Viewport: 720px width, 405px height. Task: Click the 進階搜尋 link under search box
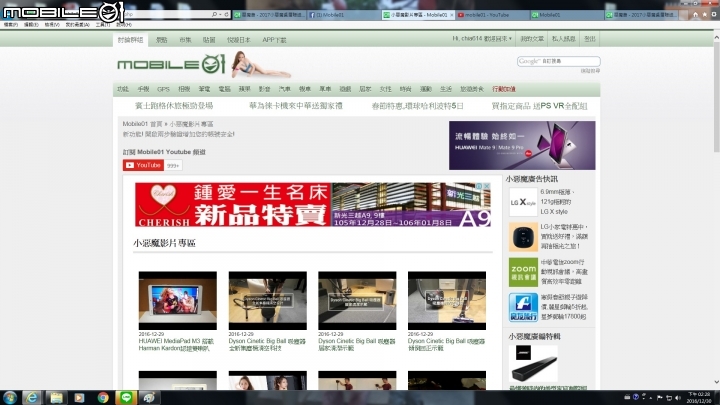click(590, 71)
